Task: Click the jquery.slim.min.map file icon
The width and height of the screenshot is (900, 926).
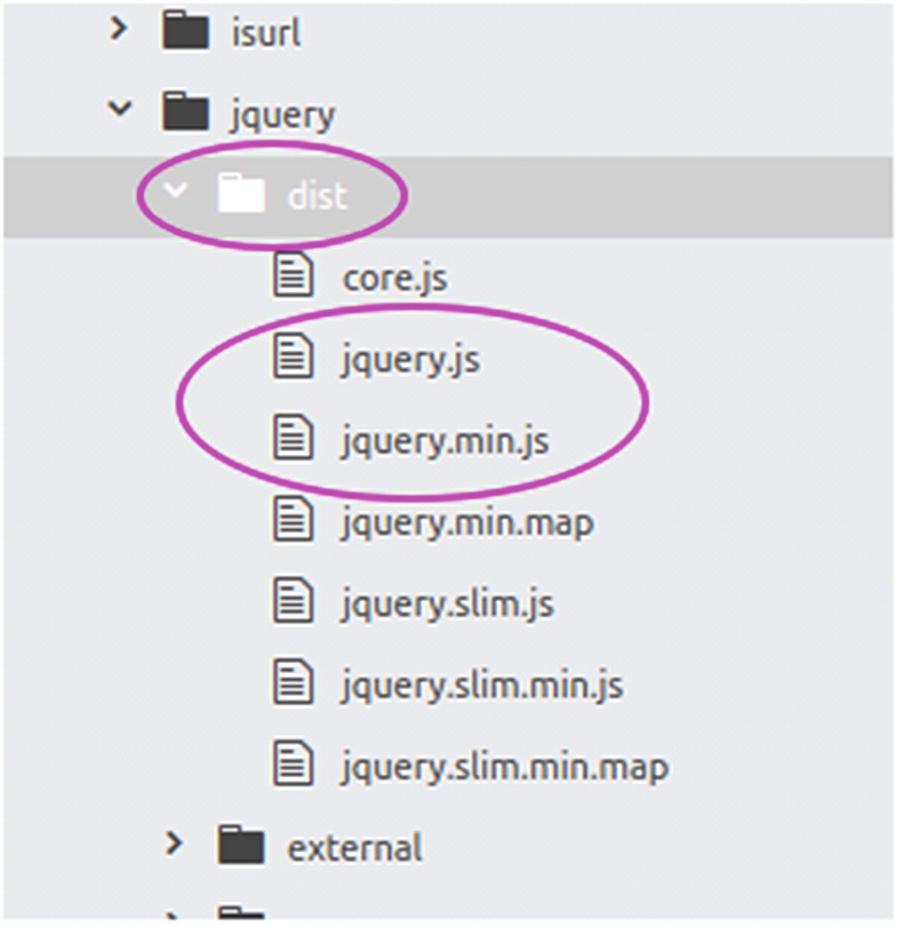Action: click(x=293, y=764)
